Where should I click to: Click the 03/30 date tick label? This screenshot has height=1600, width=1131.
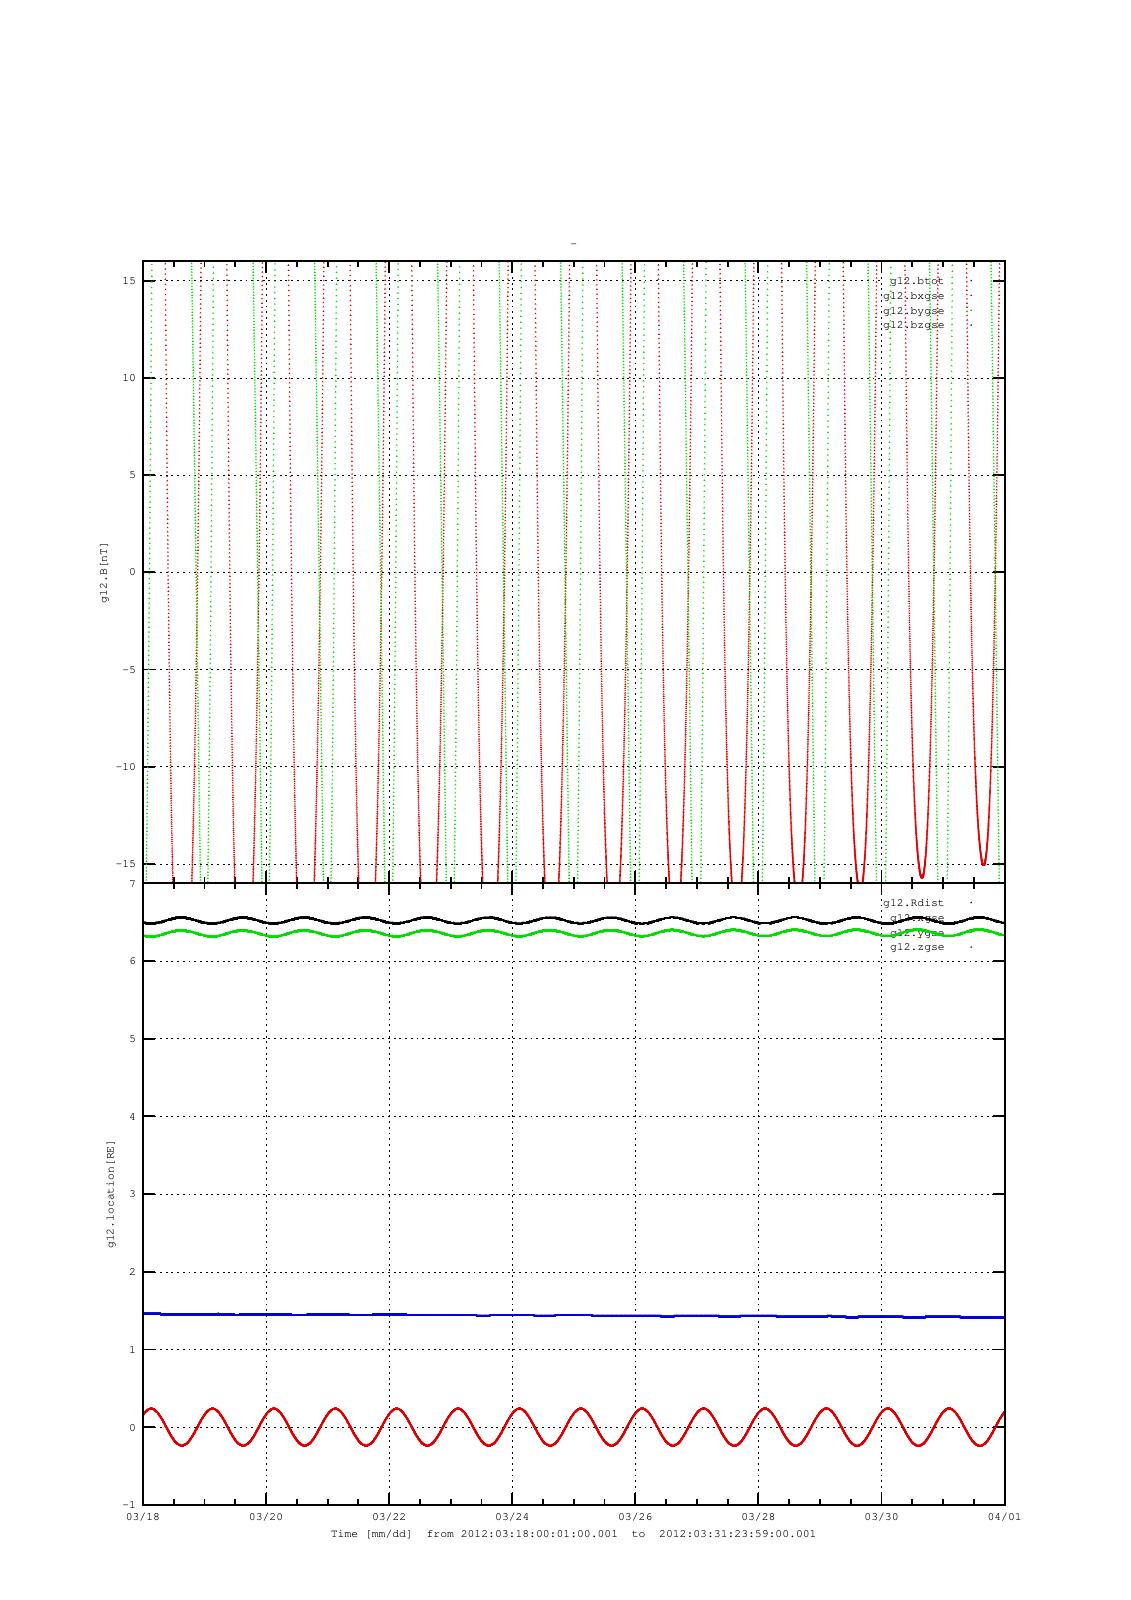(x=881, y=1517)
